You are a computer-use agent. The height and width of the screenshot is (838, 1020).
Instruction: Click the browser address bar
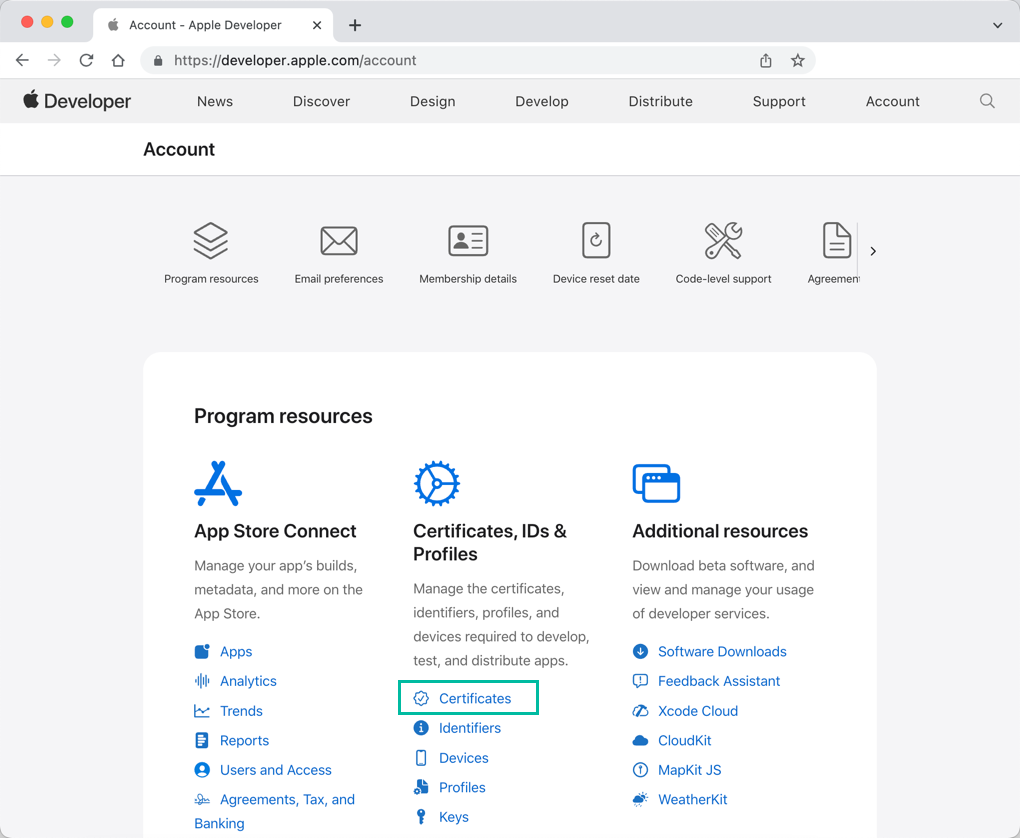click(x=450, y=60)
